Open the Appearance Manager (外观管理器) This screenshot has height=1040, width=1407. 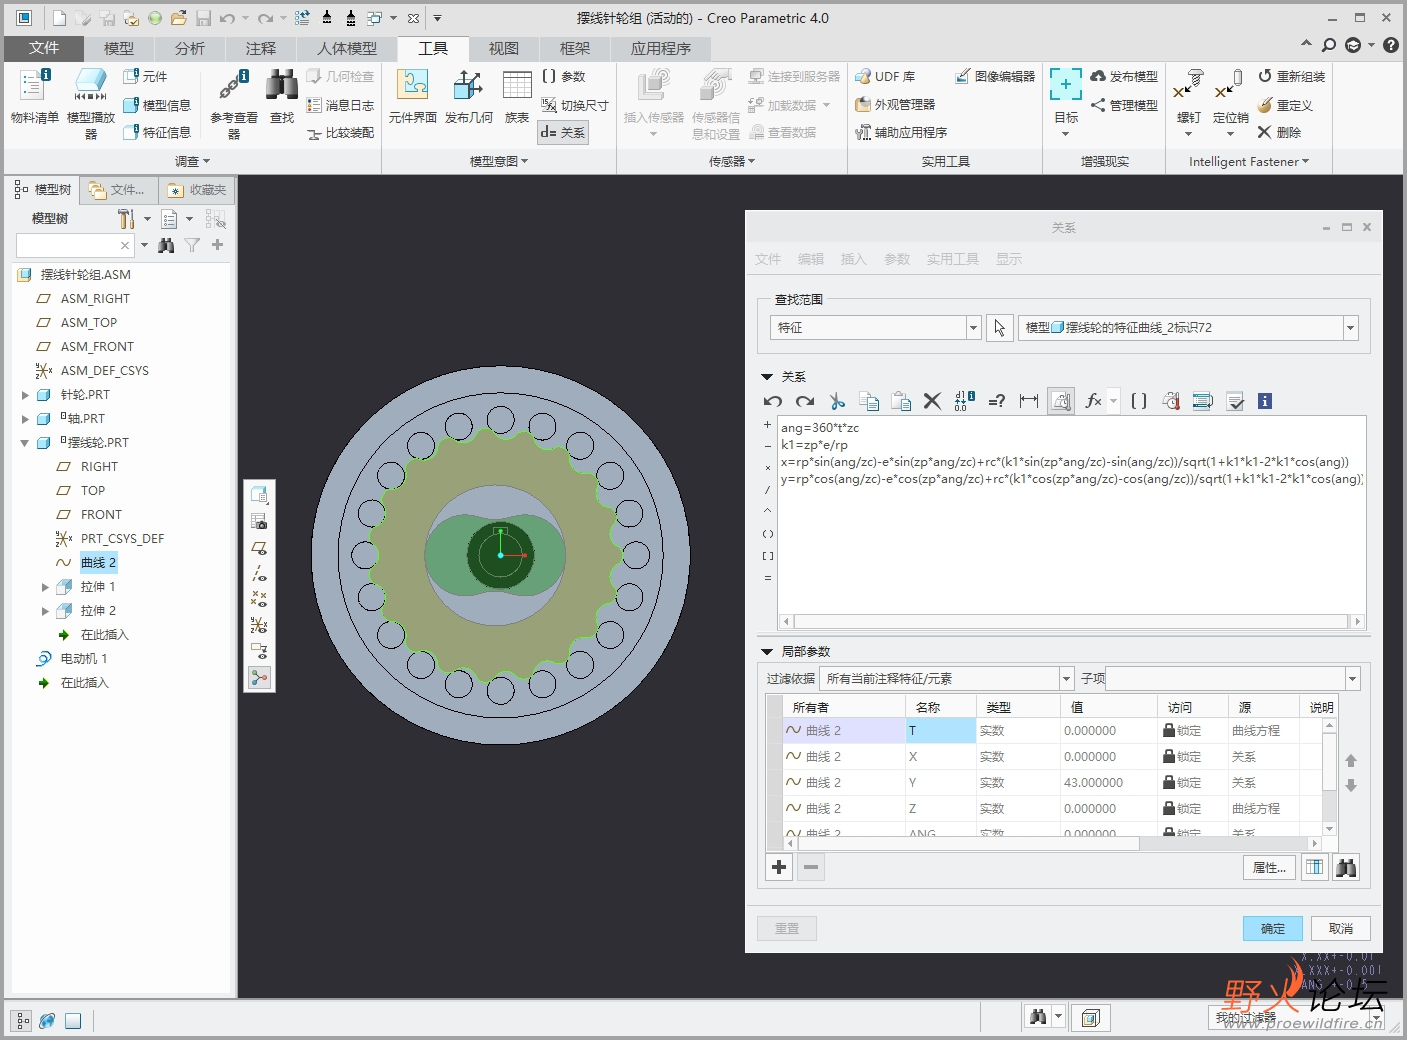896,104
